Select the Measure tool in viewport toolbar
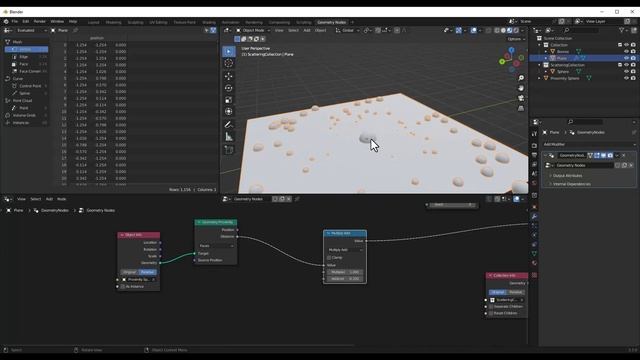 (x=229, y=137)
